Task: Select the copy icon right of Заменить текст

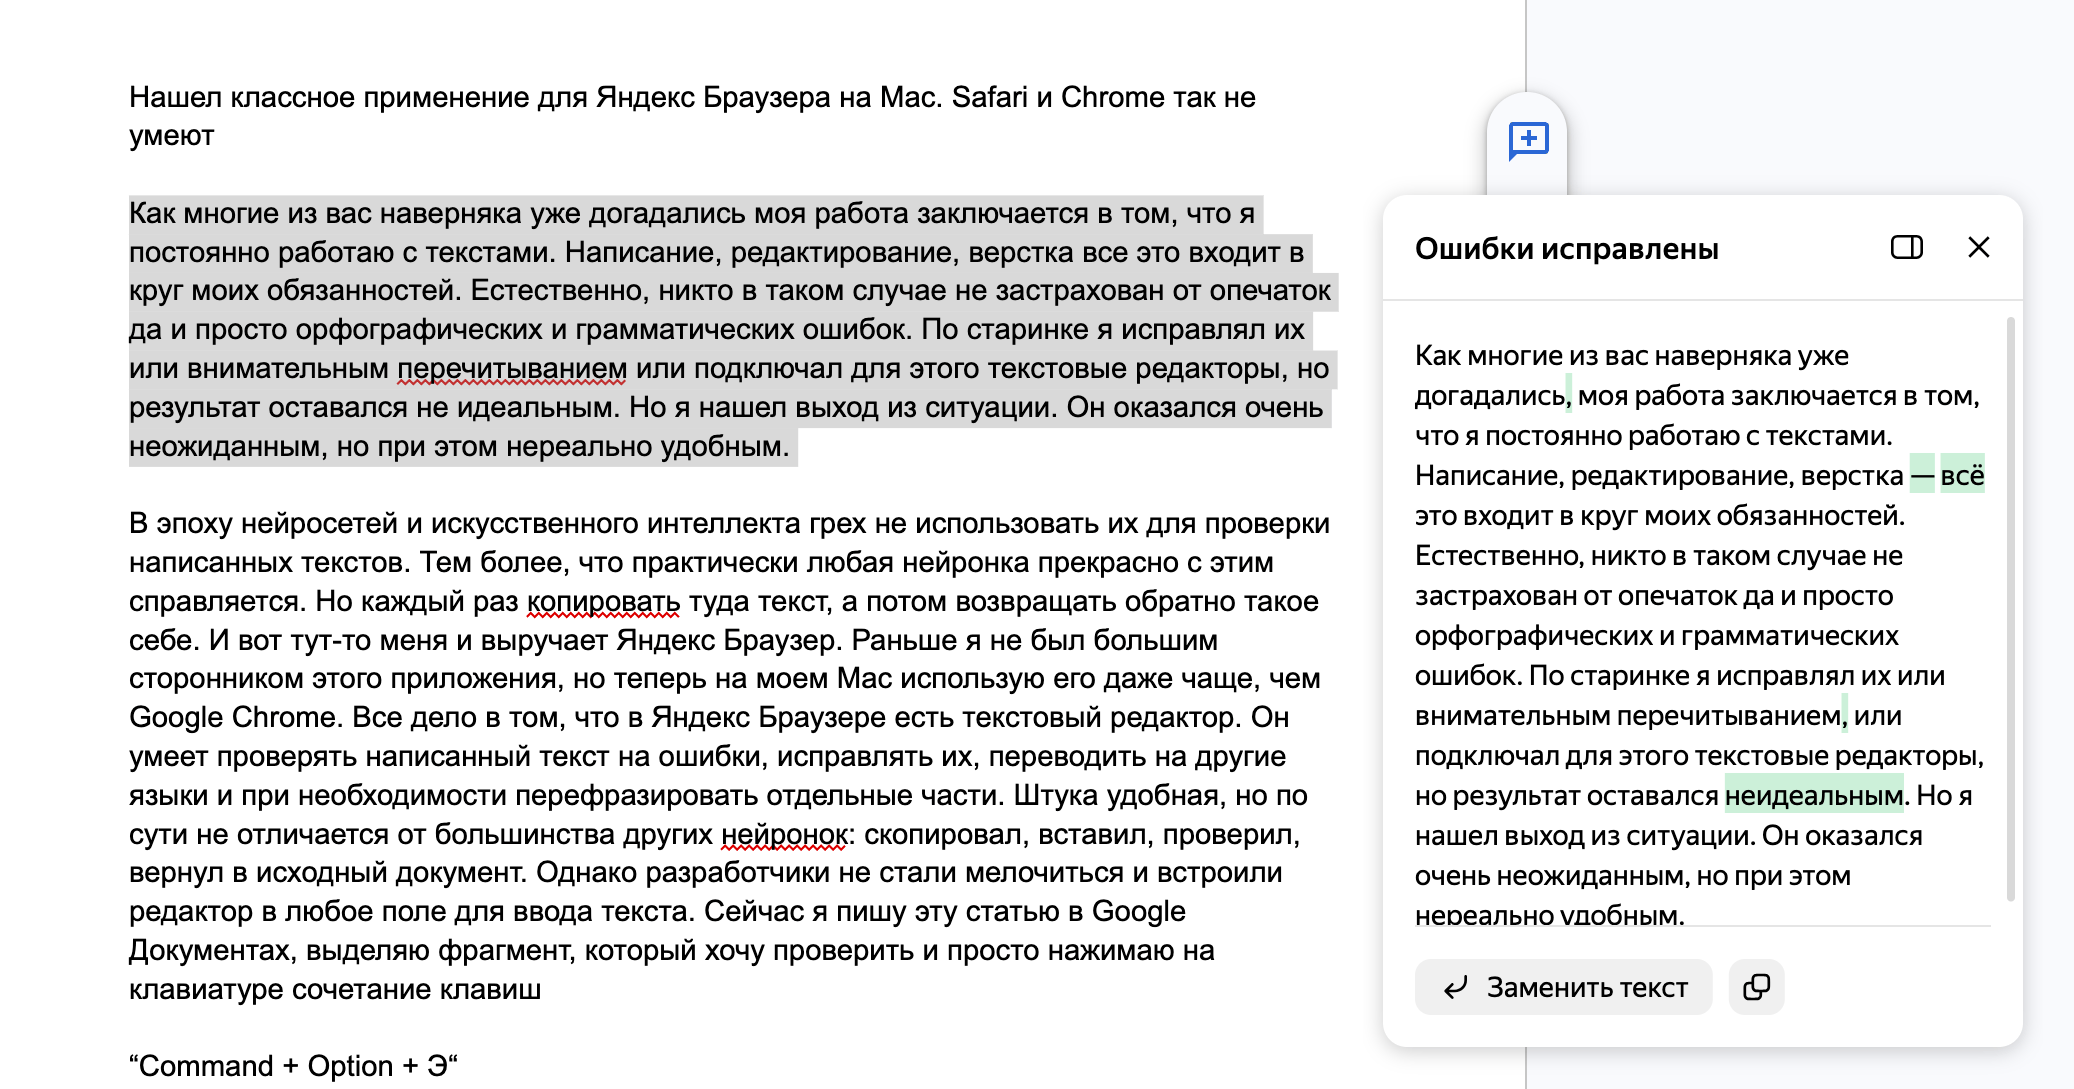Action: coord(1757,987)
